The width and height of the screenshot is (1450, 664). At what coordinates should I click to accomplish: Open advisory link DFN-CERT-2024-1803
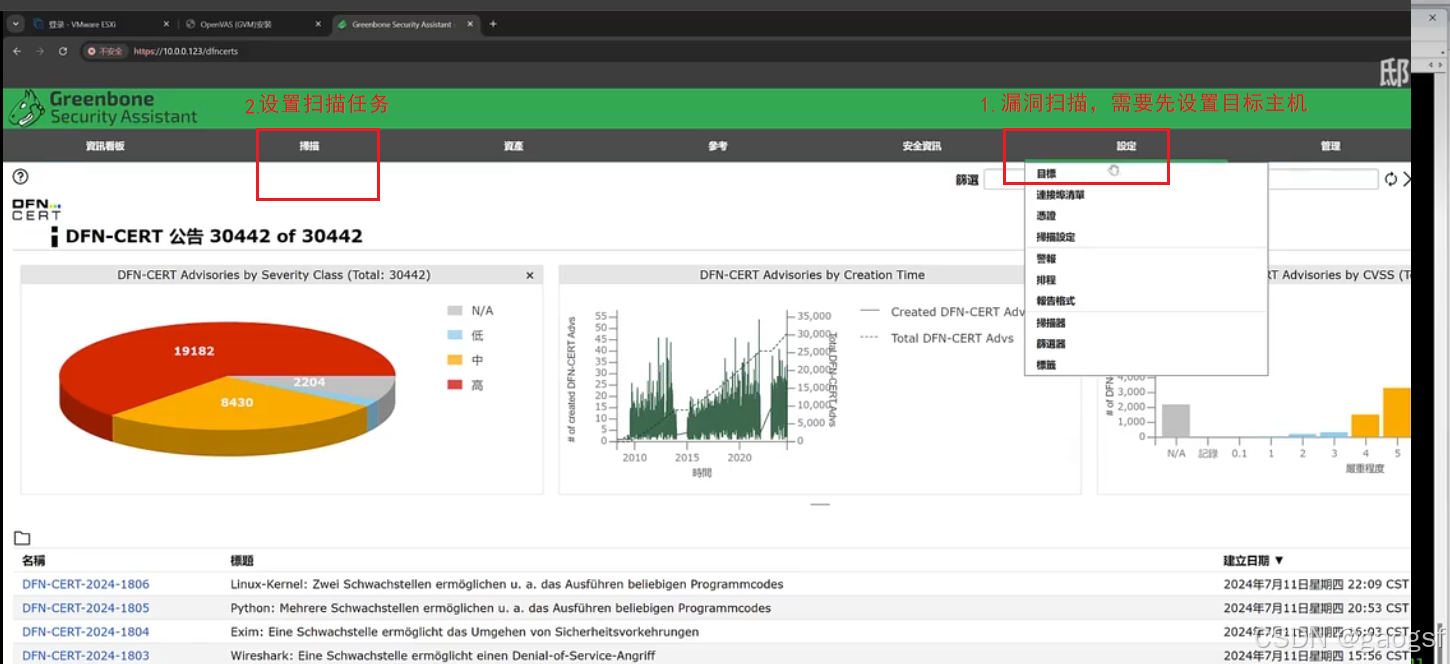click(x=86, y=655)
